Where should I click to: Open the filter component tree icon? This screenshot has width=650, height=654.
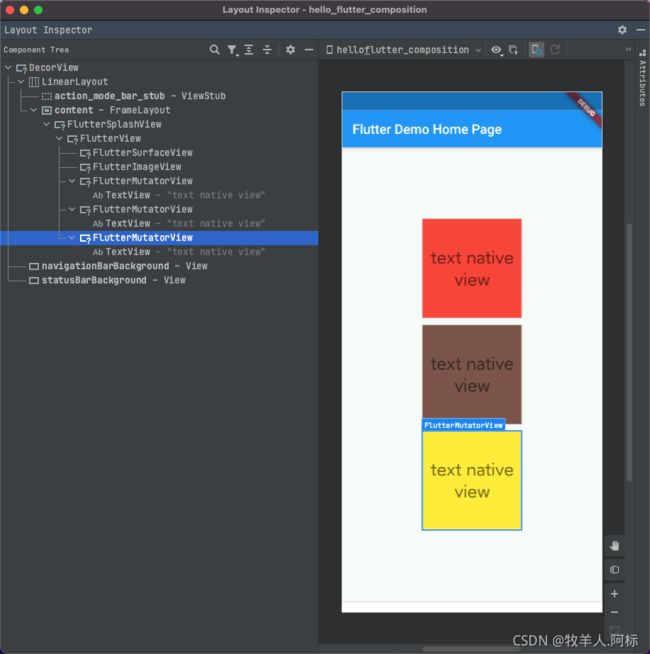(232, 50)
